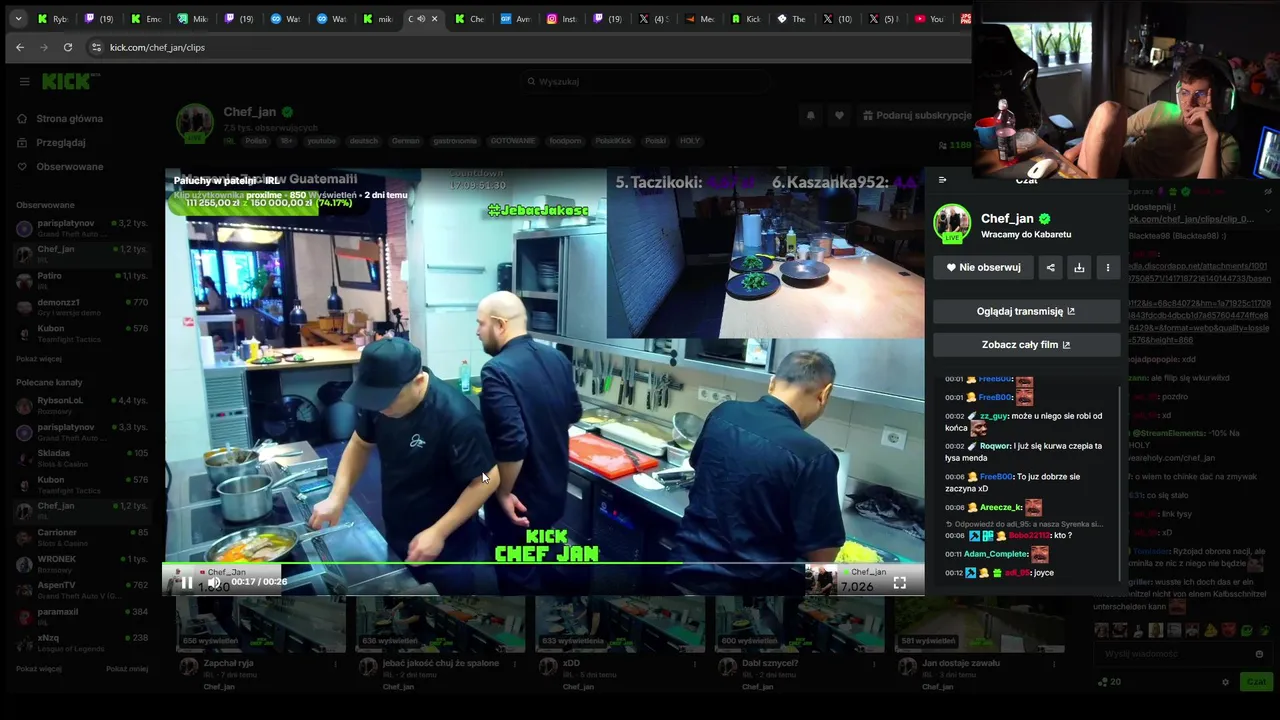Open the Zapchał ryja clip thumbnail

coord(261,624)
